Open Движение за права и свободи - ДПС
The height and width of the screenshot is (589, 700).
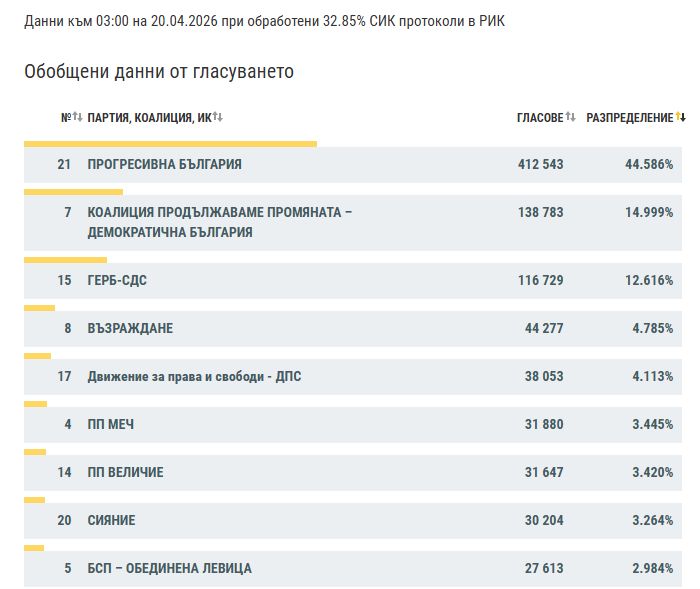pos(194,376)
